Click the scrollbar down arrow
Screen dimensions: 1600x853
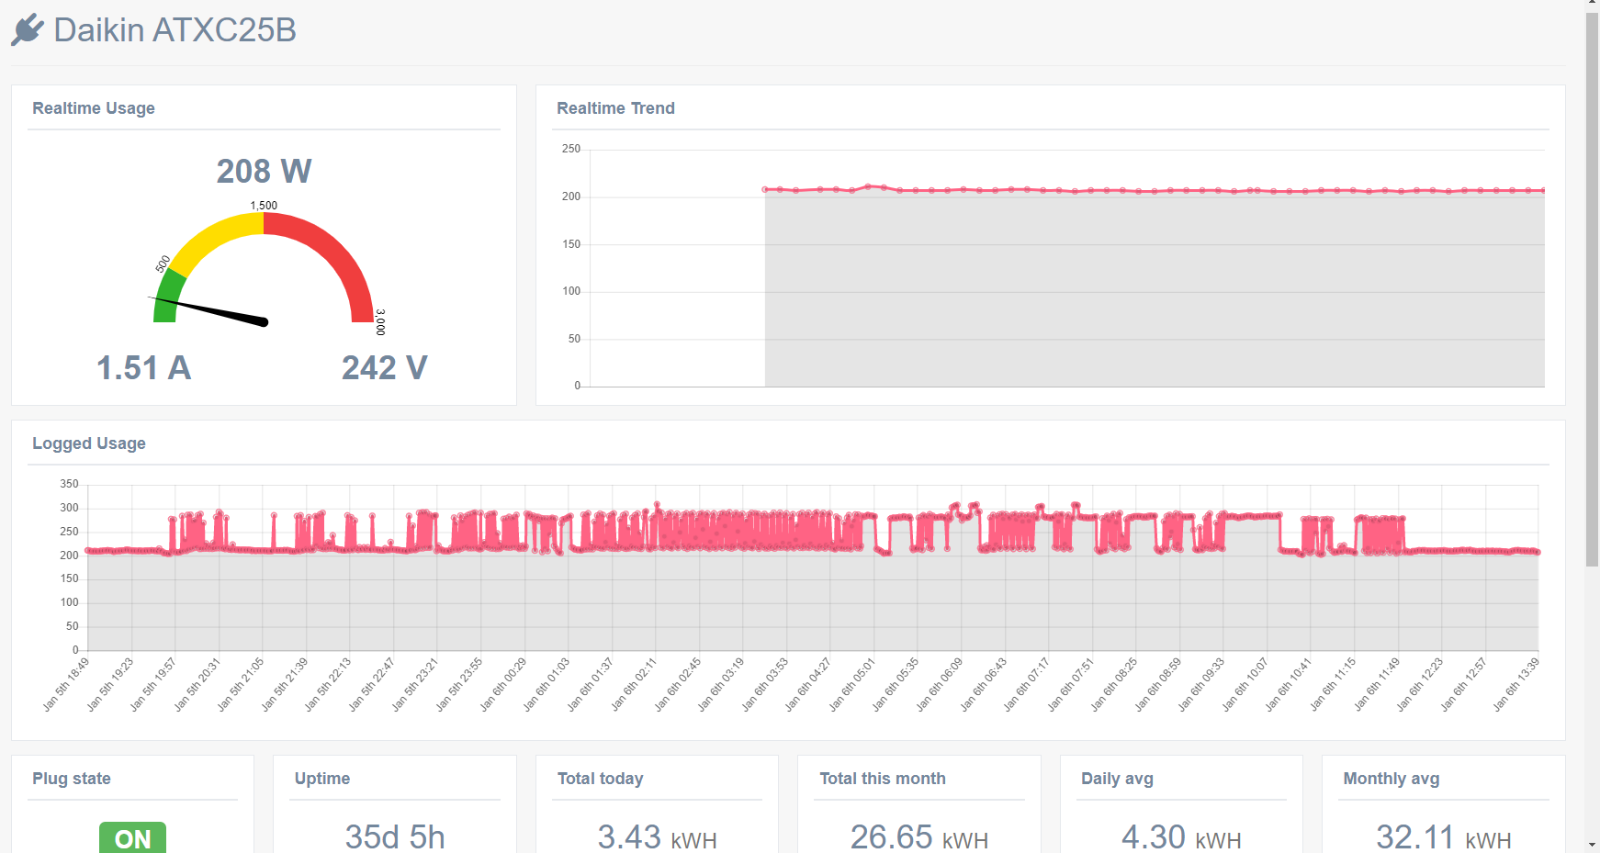[x=1592, y=846]
